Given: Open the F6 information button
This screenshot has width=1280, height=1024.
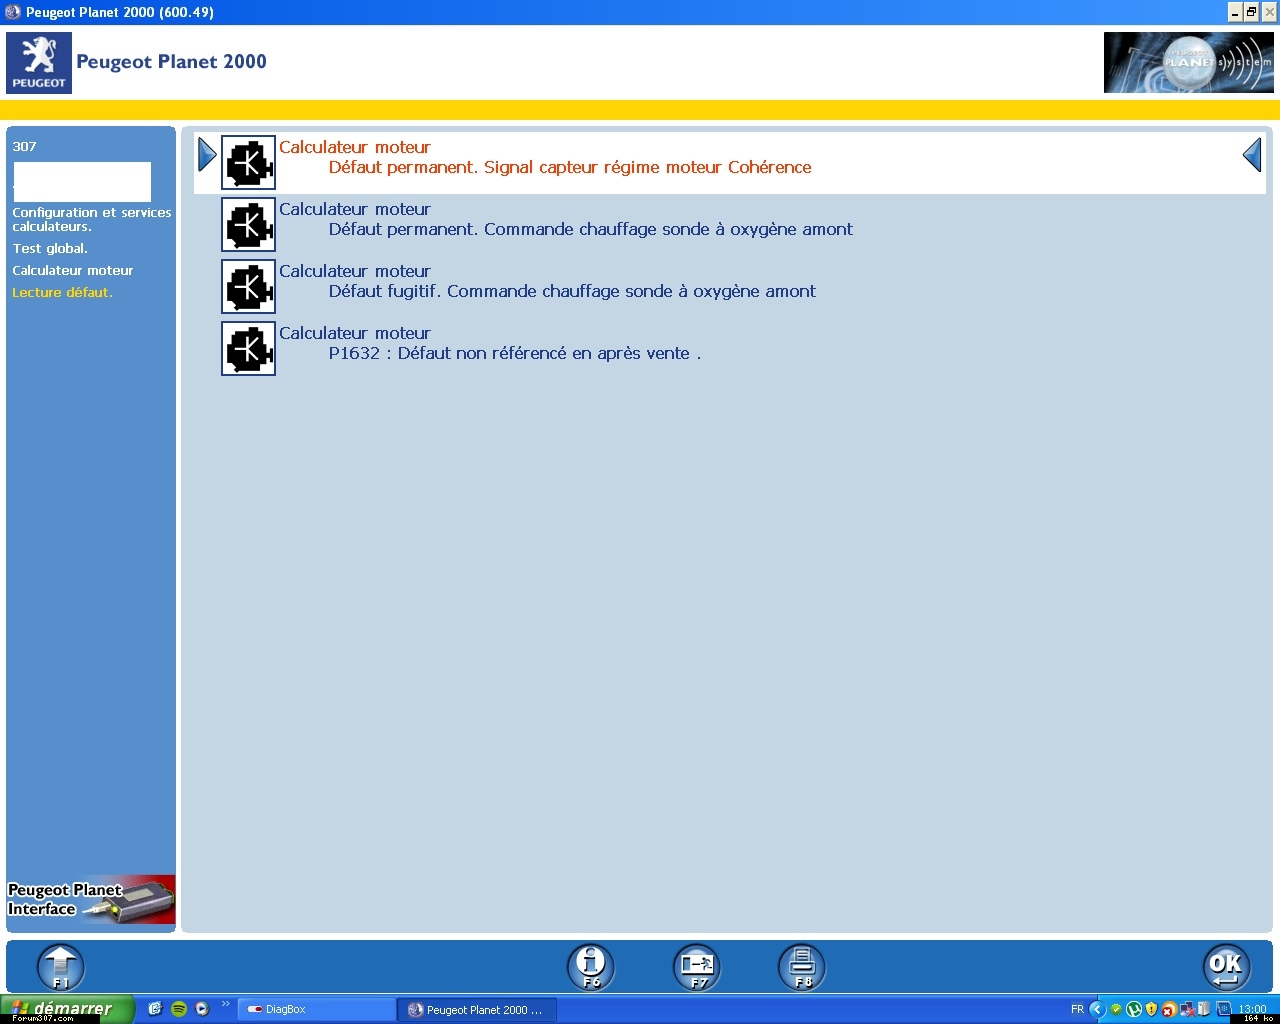Looking at the screenshot, I should pos(591,967).
